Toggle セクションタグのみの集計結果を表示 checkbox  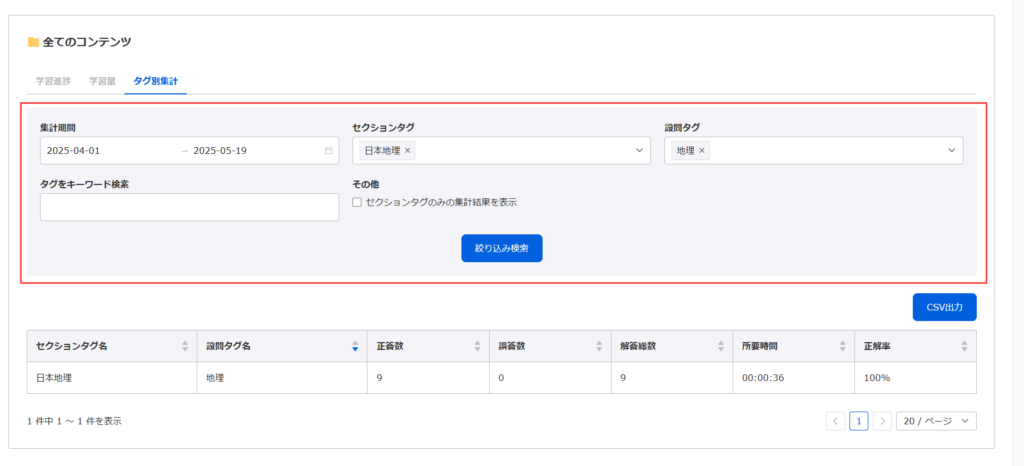tap(357, 202)
